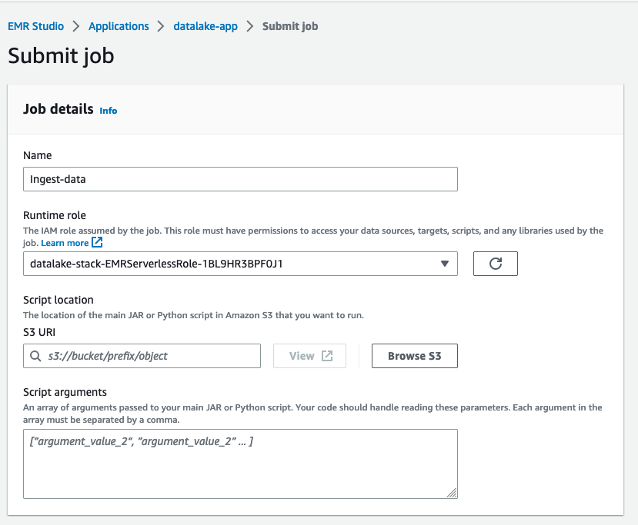The height and width of the screenshot is (525, 638).
Task: Focus the Name input field
Action: [240, 179]
